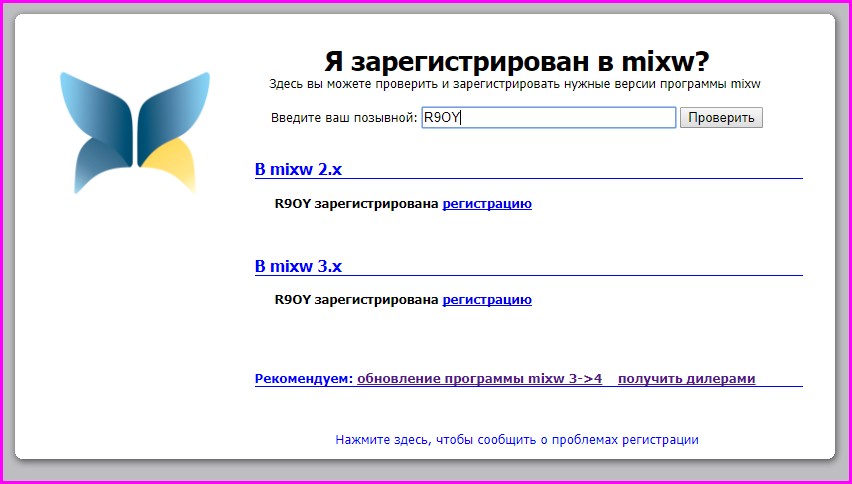Open 'обновление программы mixw 3->4' link
This screenshot has height=484, width=852.
pos(479,379)
